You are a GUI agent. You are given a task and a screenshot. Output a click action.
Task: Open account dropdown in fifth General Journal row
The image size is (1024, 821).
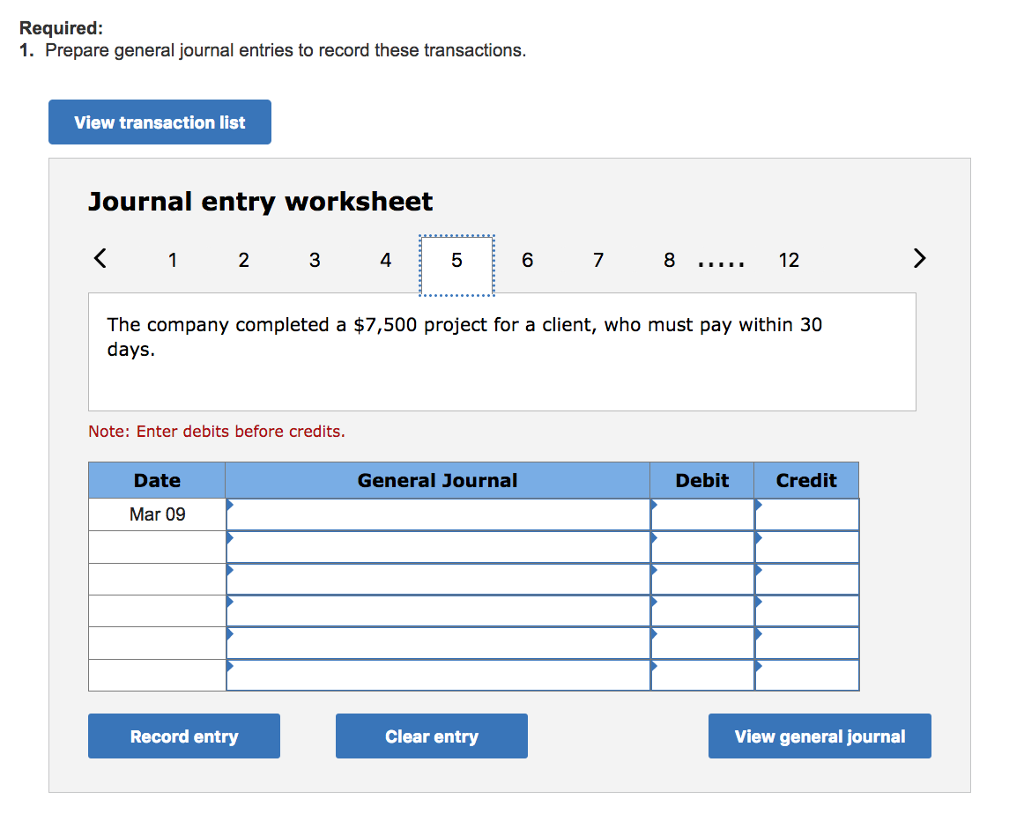[438, 643]
